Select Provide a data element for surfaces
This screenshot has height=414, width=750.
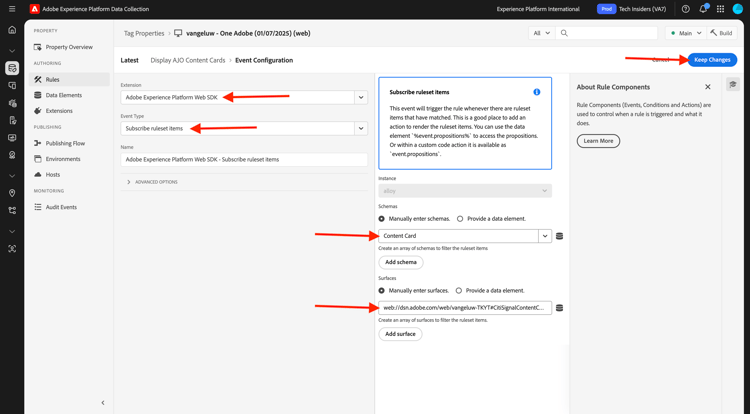point(459,290)
